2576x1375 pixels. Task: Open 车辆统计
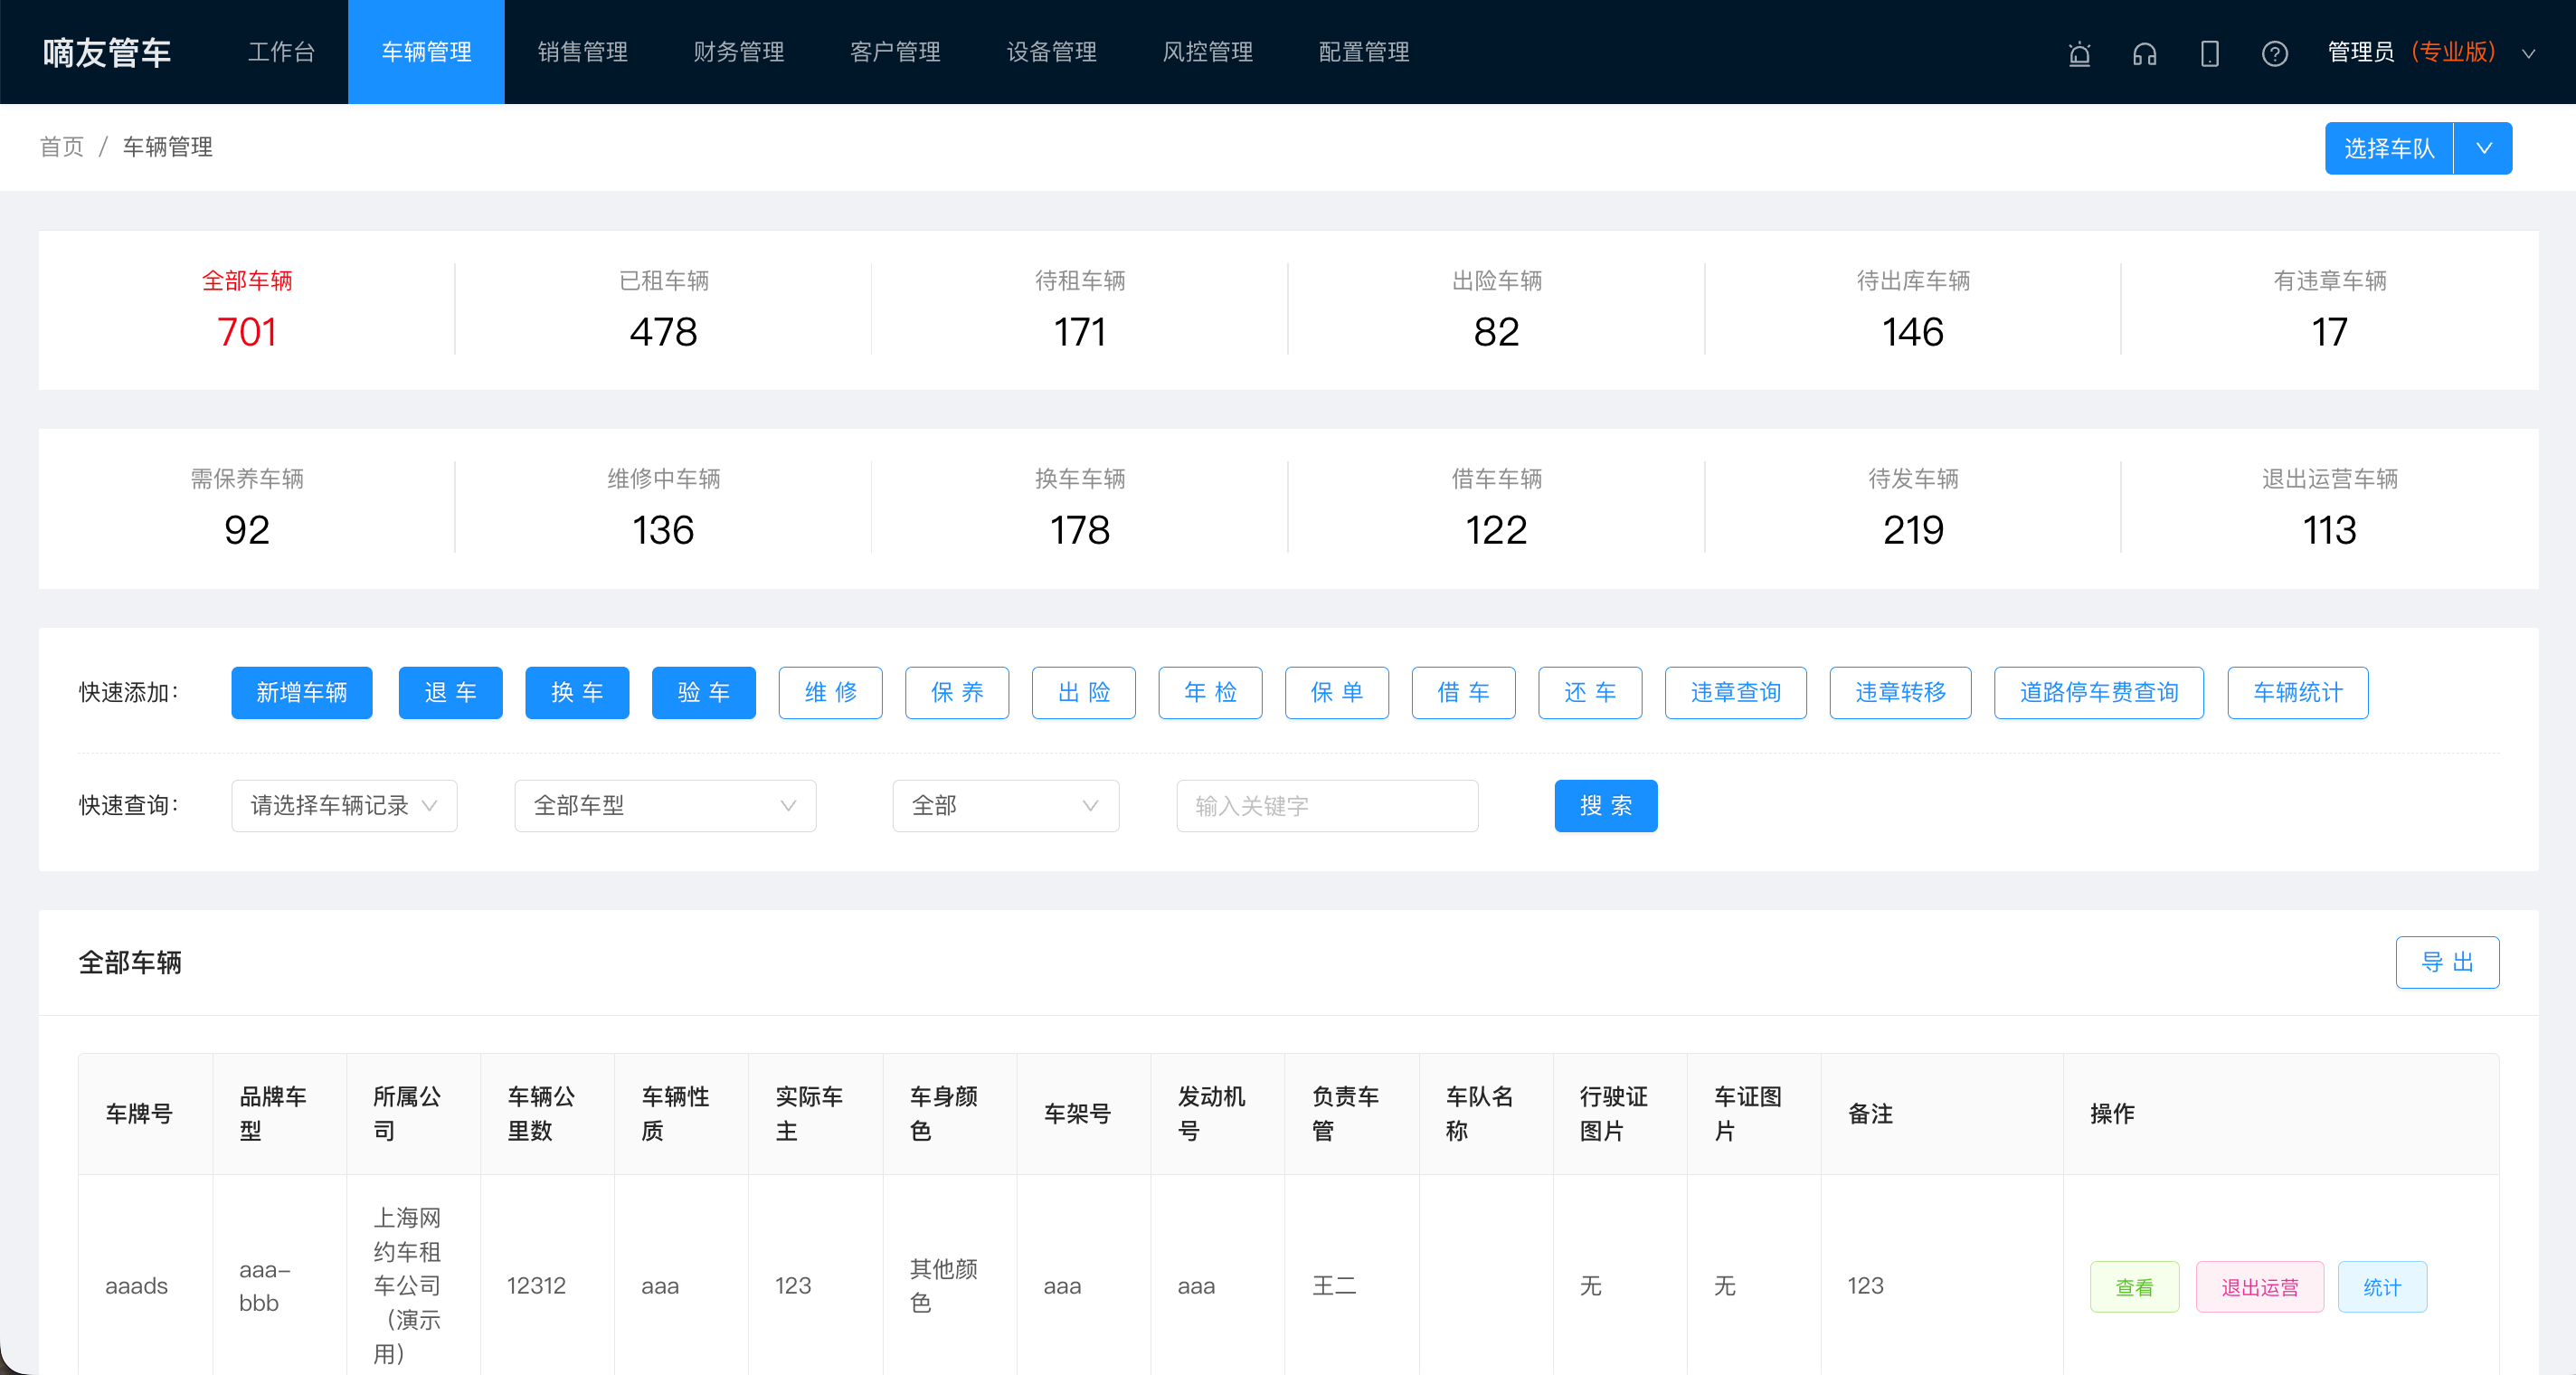click(x=2297, y=692)
